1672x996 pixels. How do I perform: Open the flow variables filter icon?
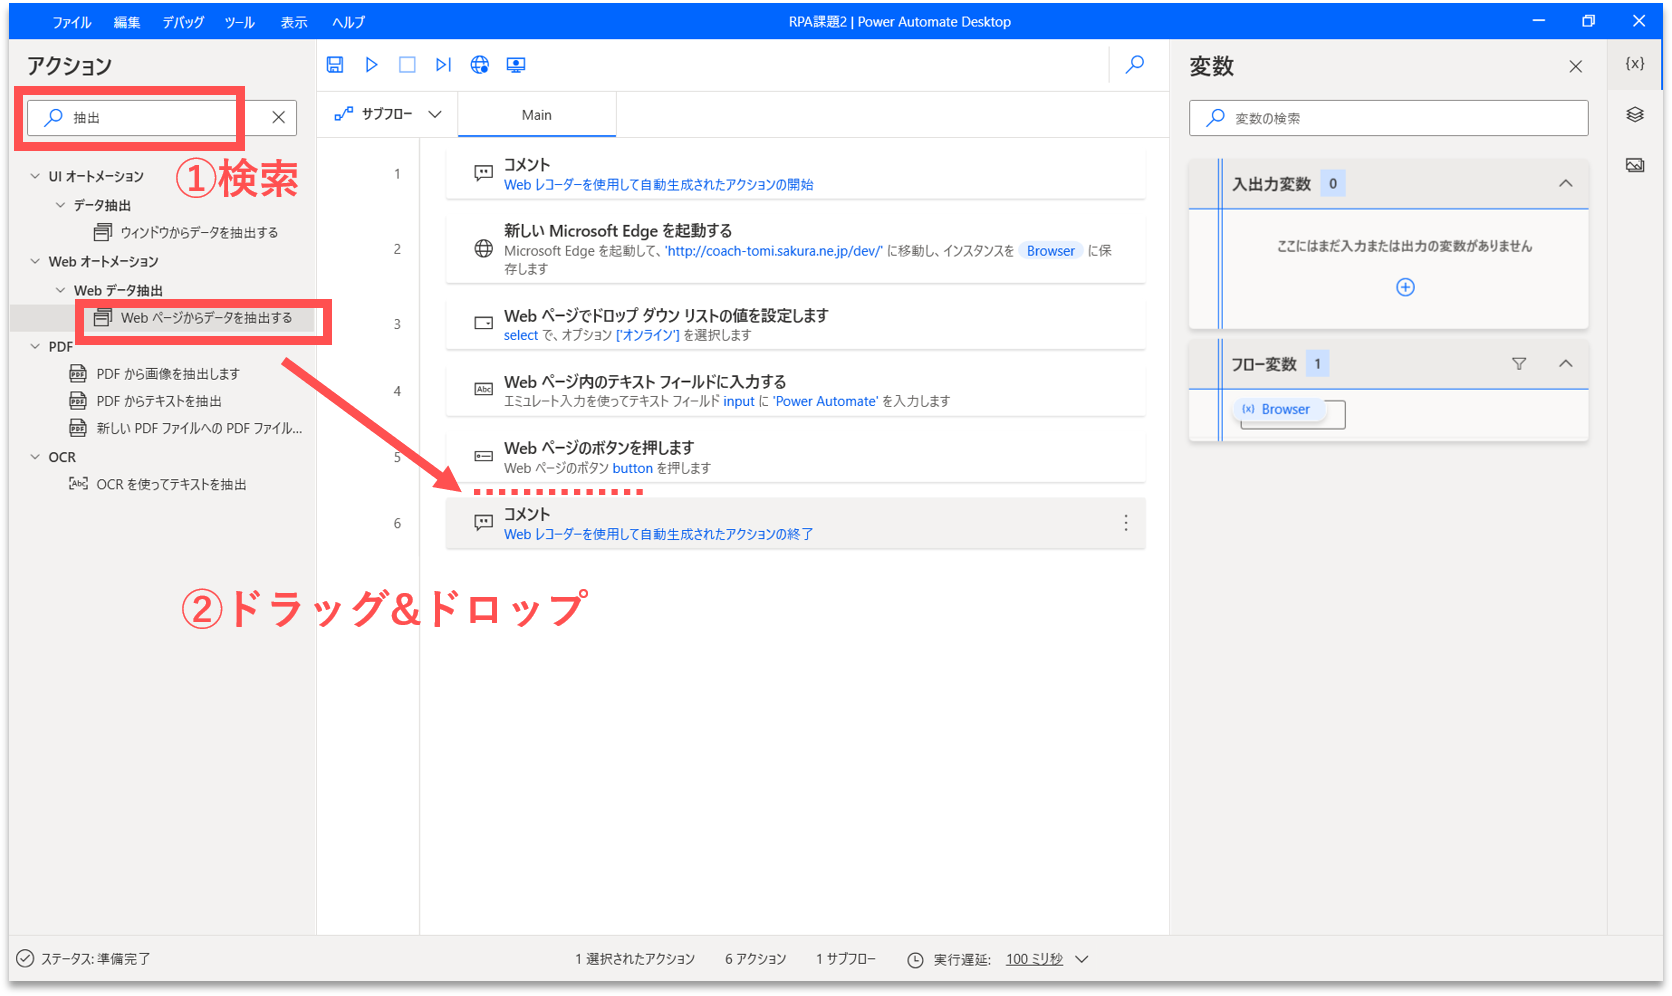(1519, 364)
